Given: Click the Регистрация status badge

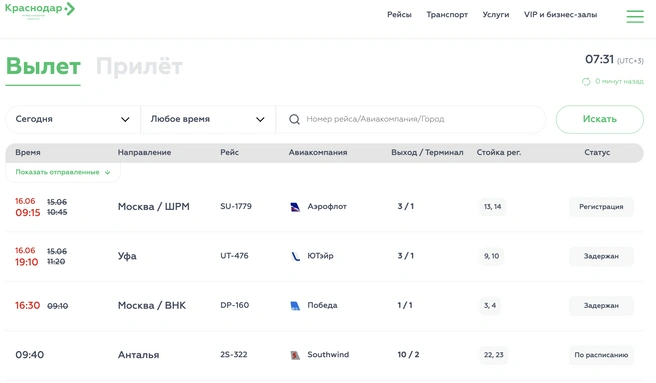Looking at the screenshot, I should coord(601,207).
